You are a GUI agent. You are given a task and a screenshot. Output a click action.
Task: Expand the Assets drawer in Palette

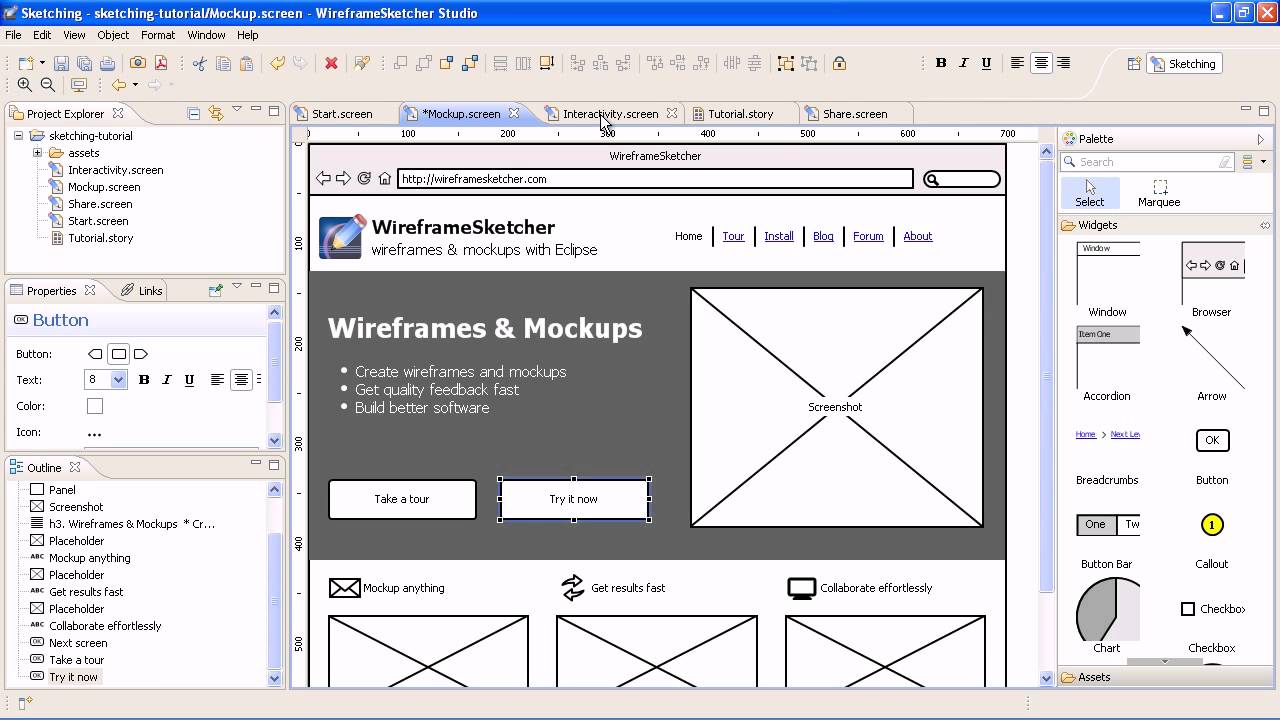[x=1166, y=677]
